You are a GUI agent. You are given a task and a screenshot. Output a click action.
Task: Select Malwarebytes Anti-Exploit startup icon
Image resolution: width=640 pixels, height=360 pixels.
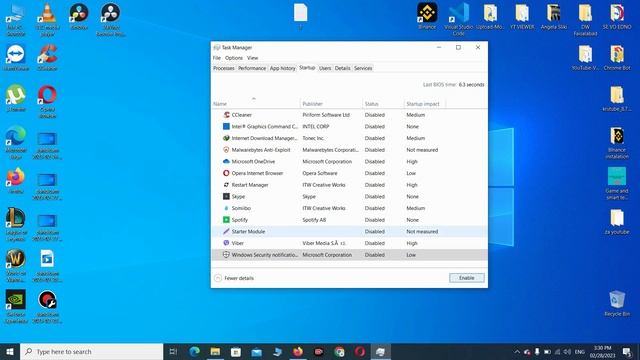226,150
